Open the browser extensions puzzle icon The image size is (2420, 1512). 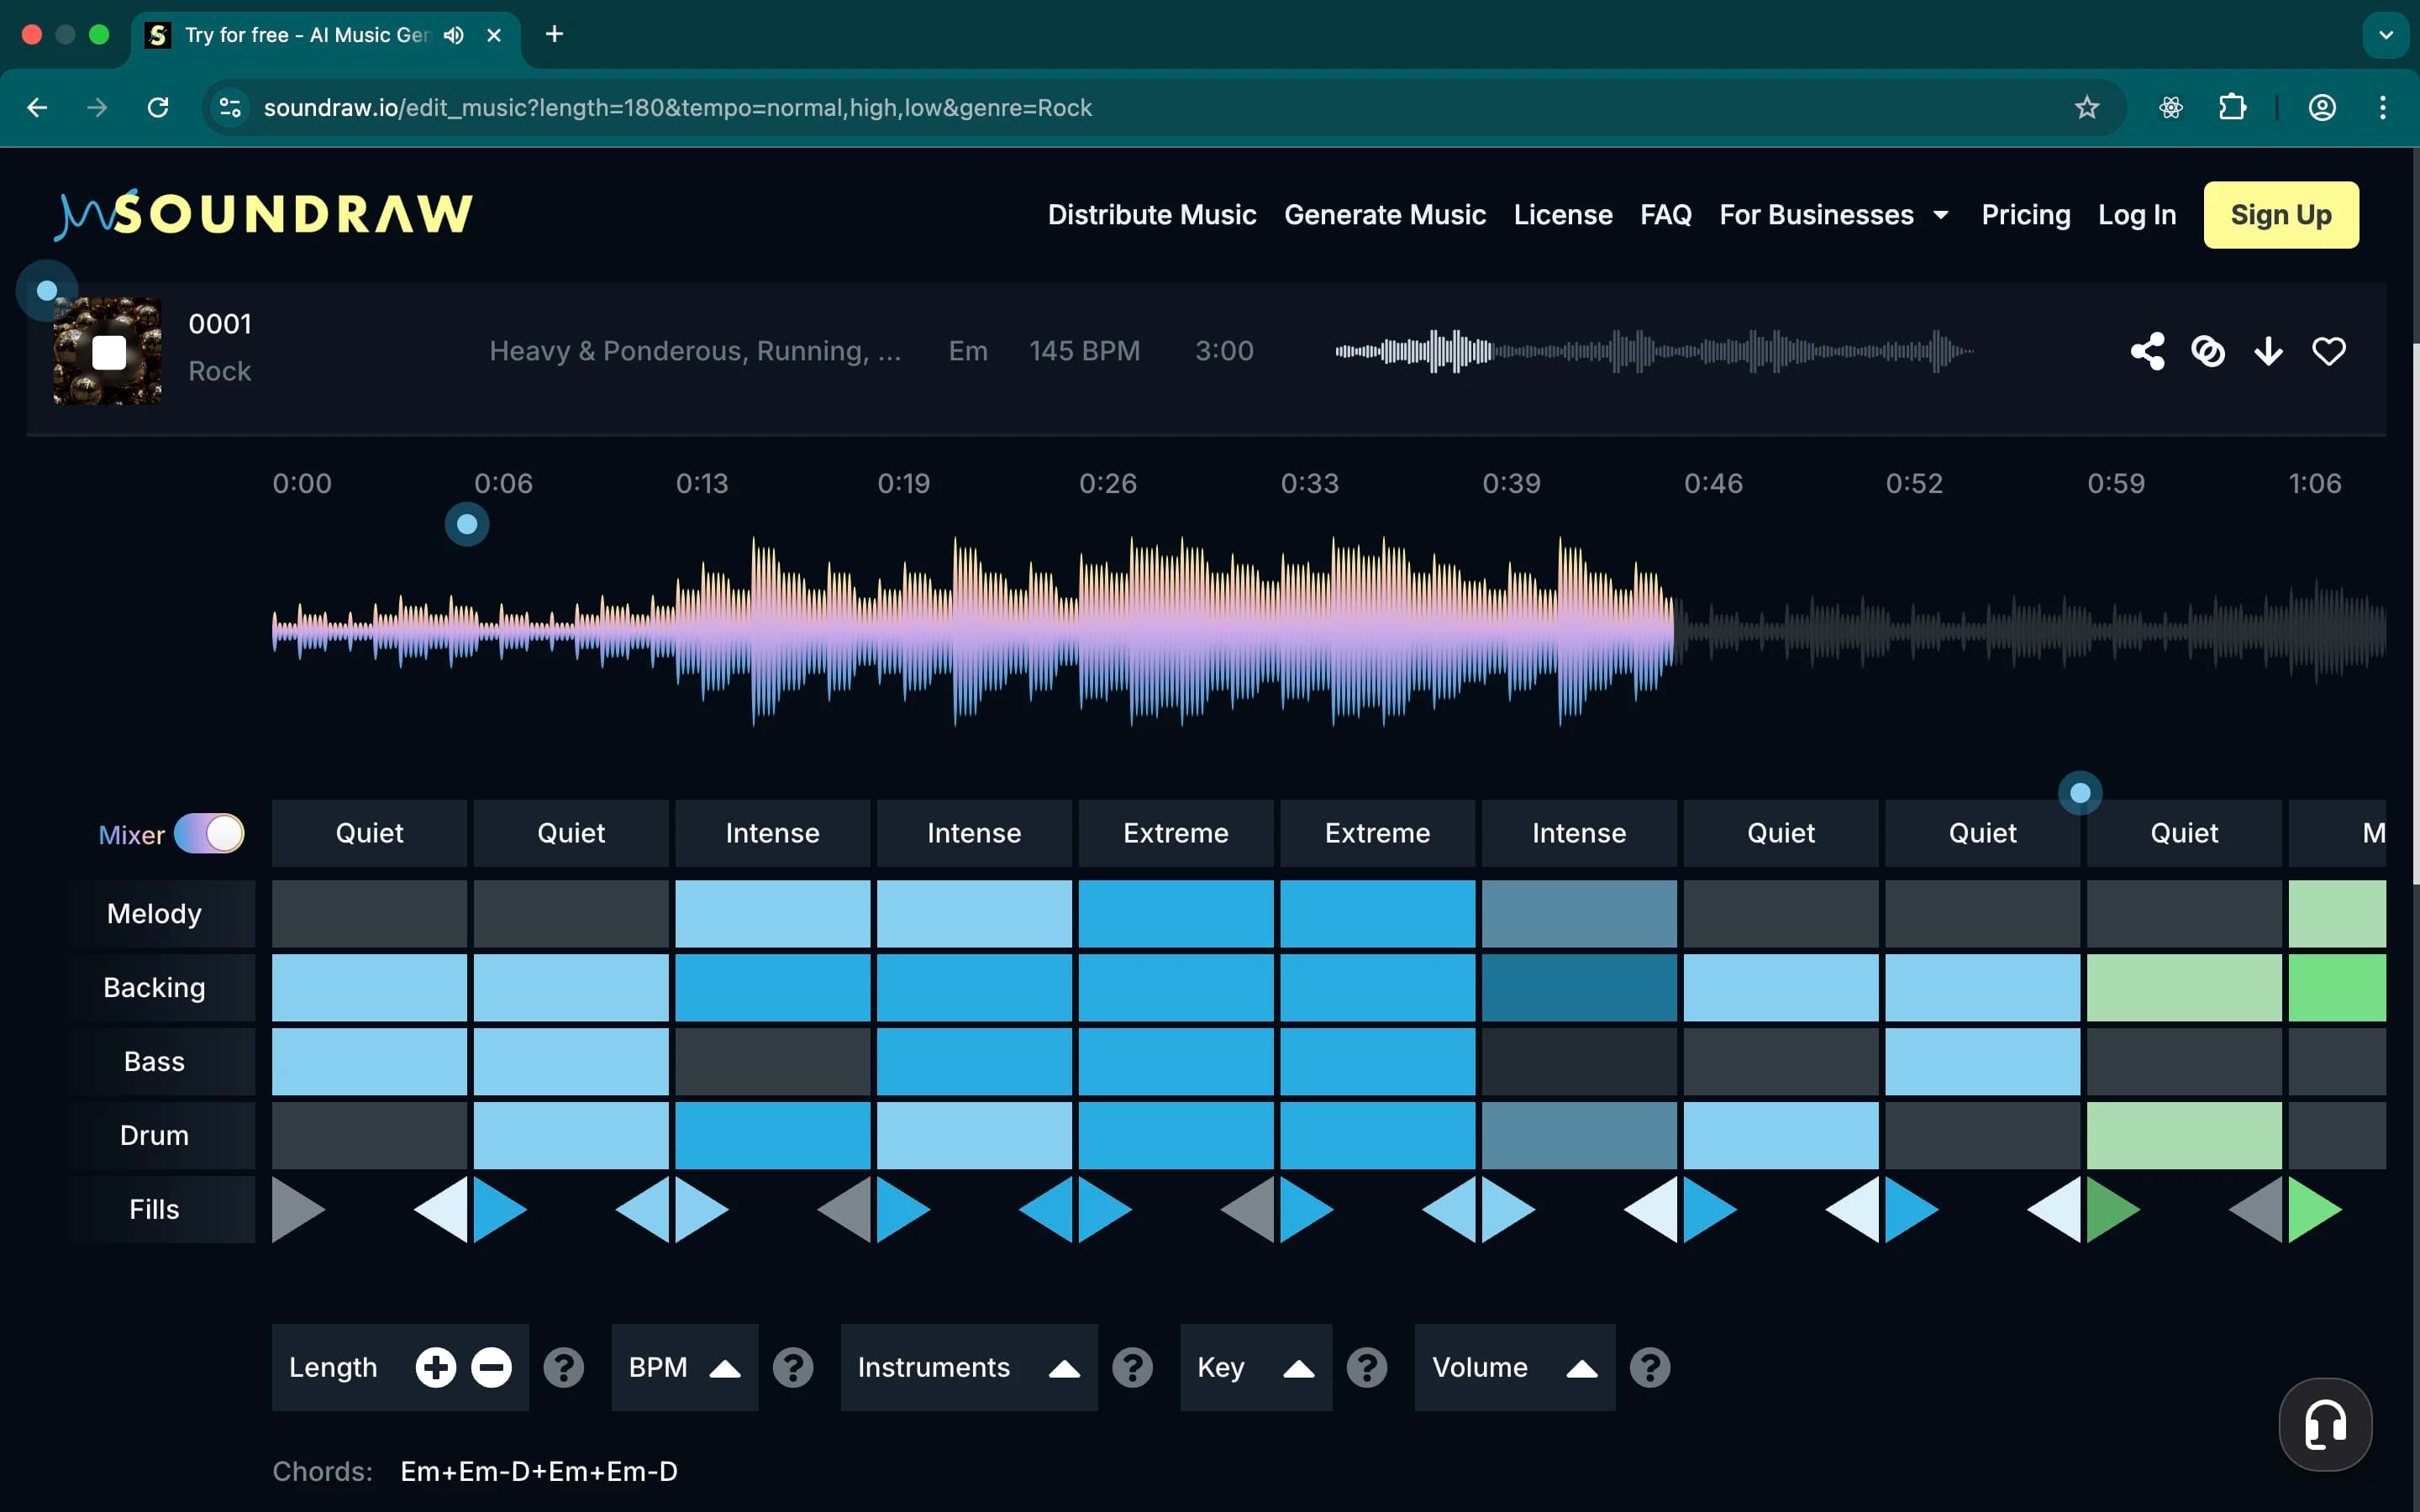2232,107
